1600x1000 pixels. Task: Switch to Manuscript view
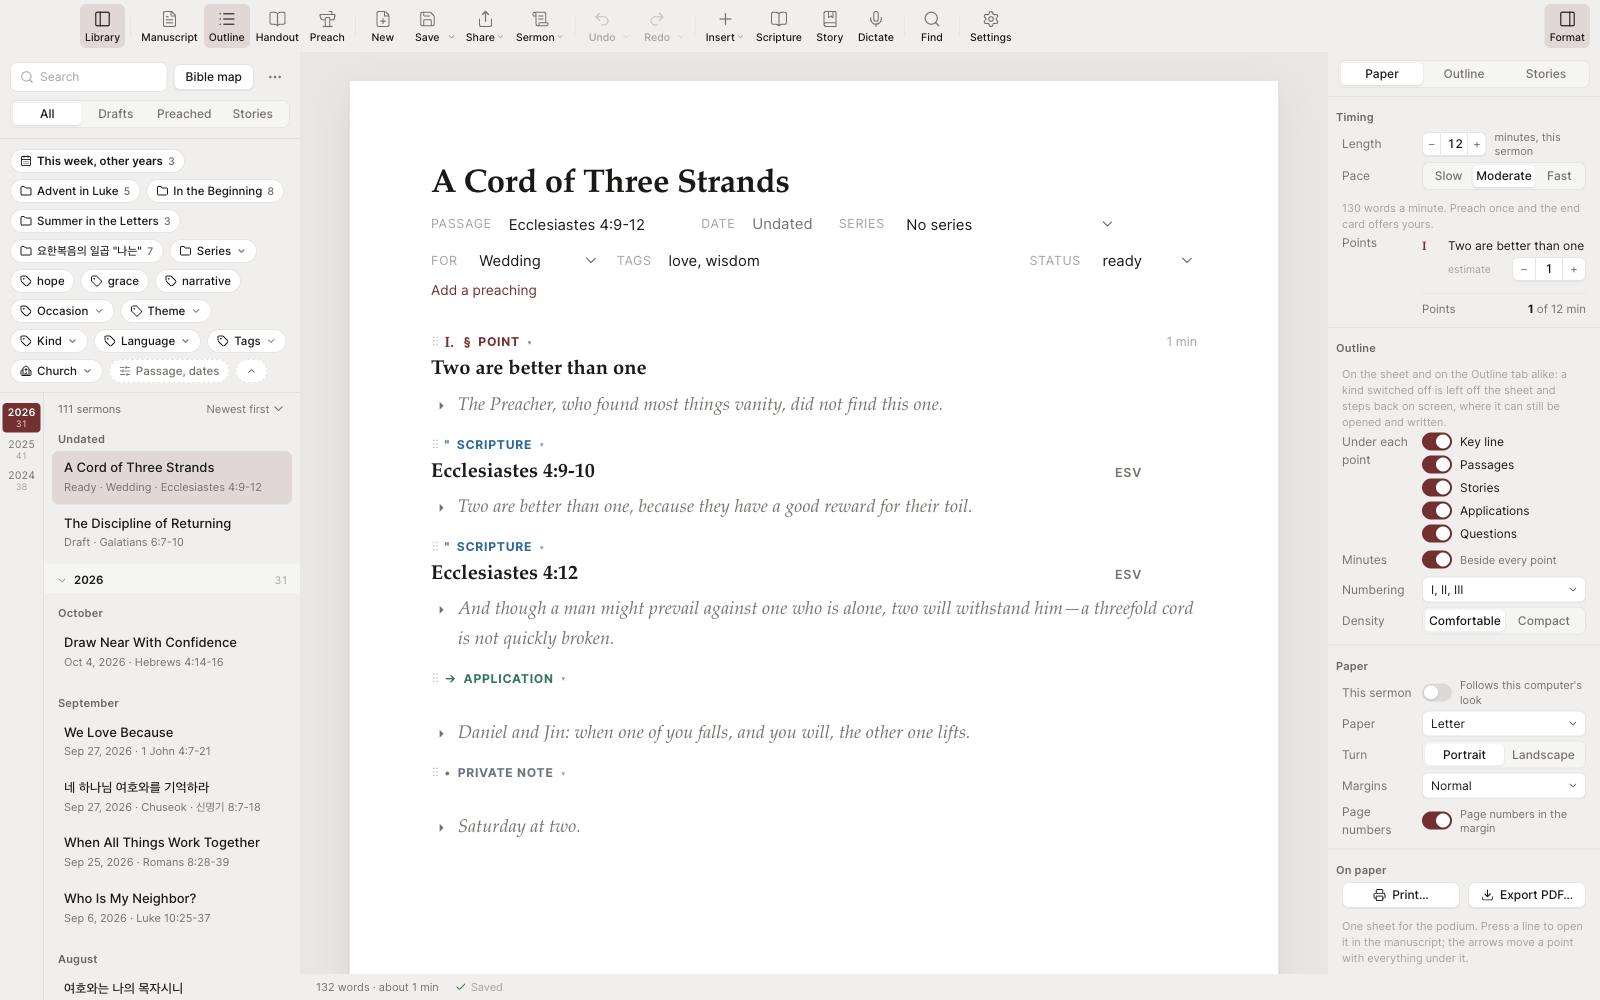(x=169, y=26)
